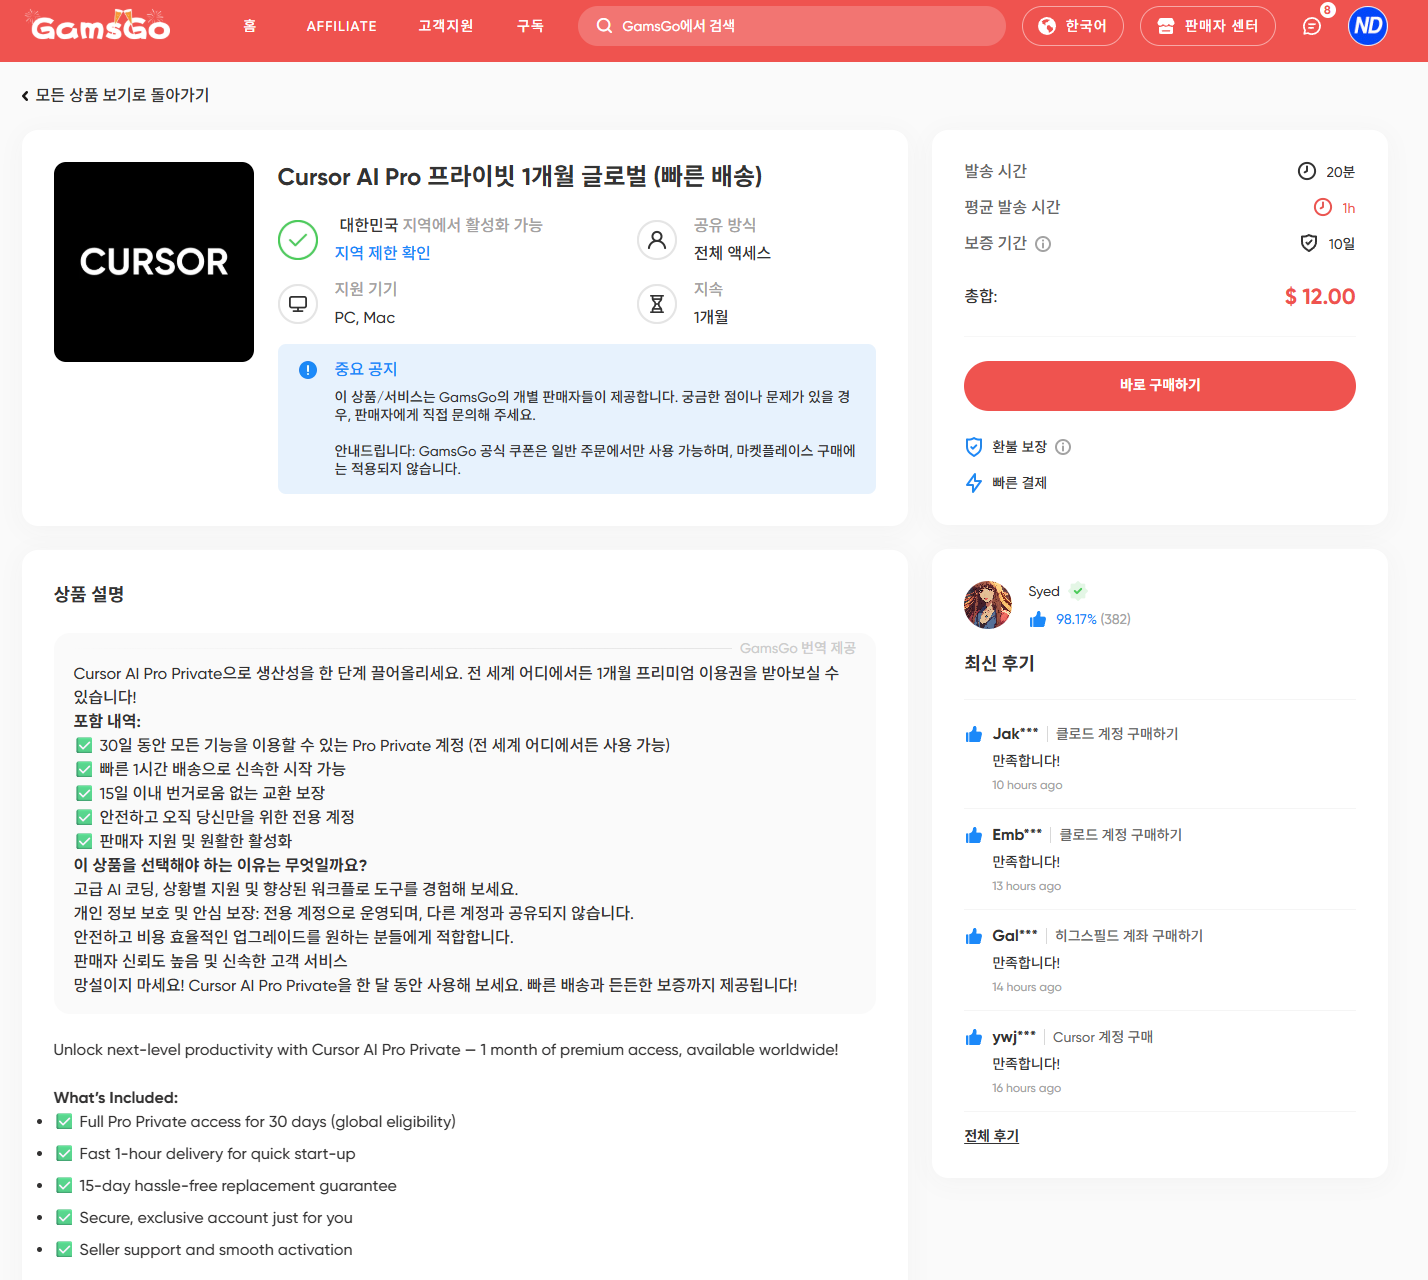The width and height of the screenshot is (1428, 1280).
Task: Click the thumbs-up icon on Gal*** review
Action: coord(974,936)
